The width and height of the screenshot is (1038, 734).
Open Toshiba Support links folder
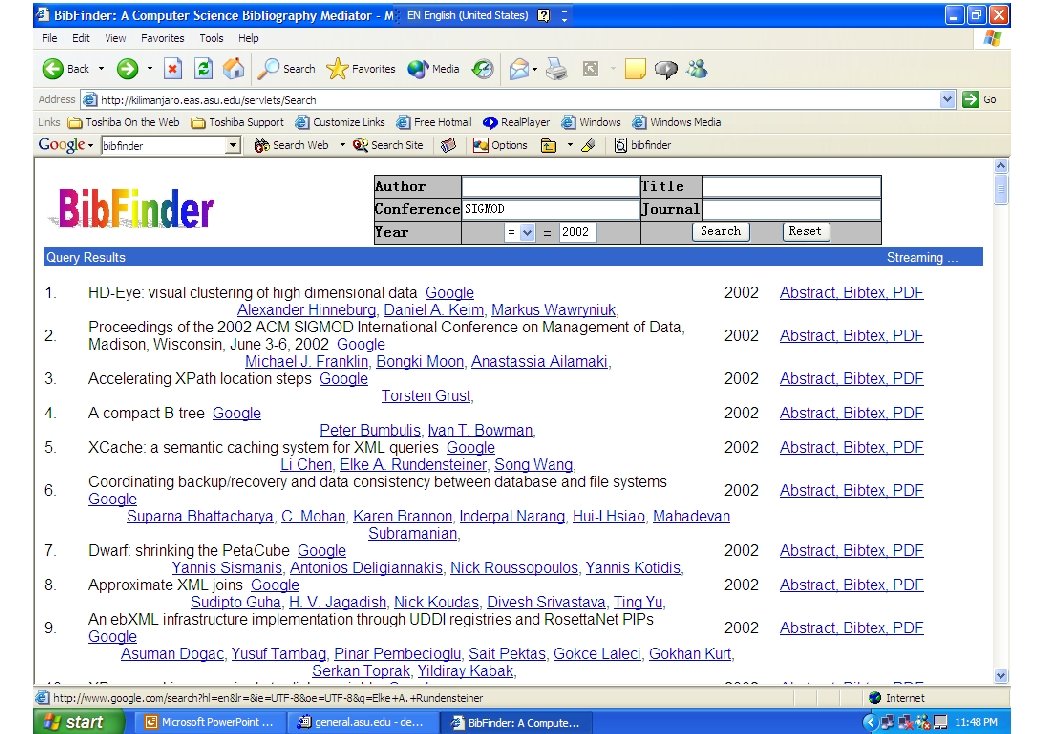[238, 122]
